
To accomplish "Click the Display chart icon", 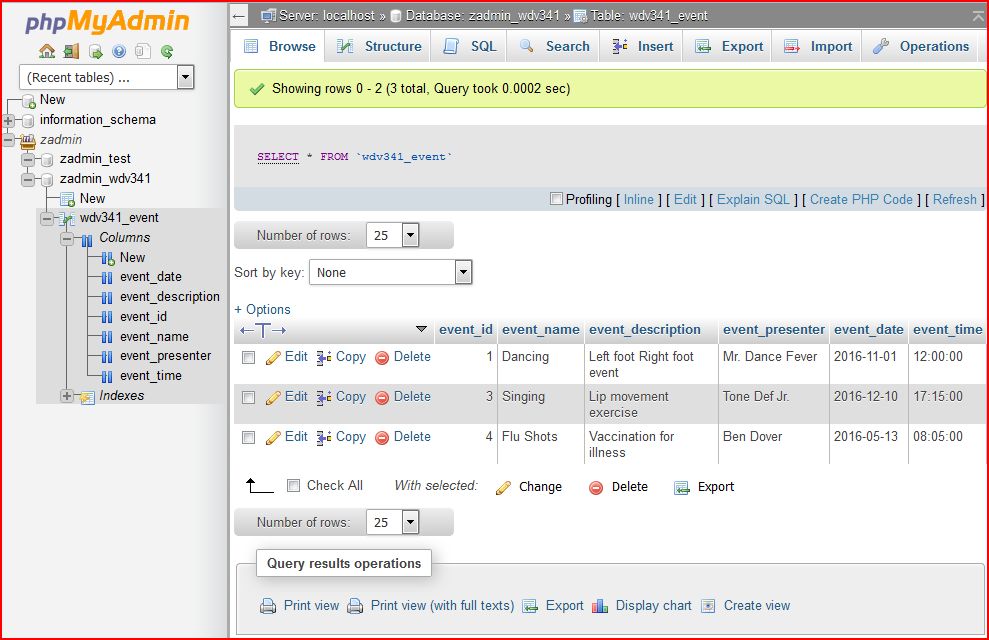I will pyautogui.click(x=600, y=605).
